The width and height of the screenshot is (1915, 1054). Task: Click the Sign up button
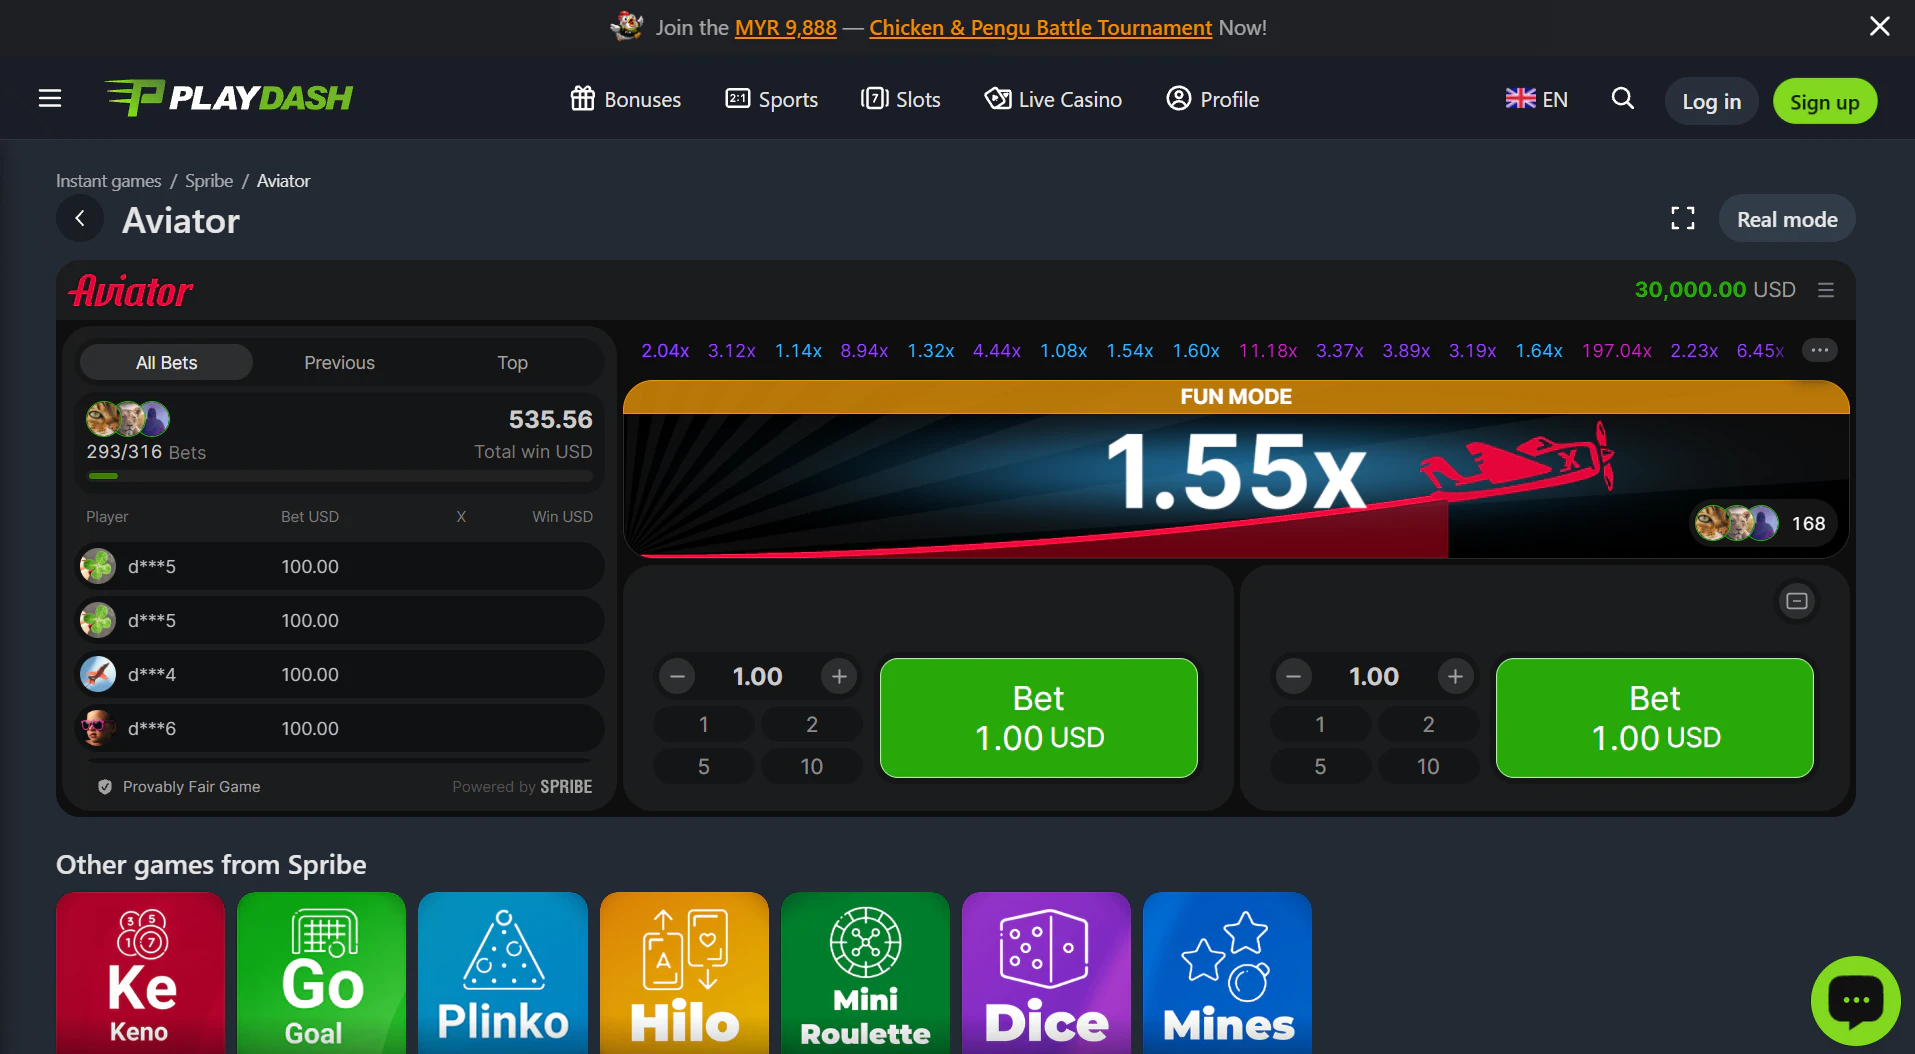tap(1825, 101)
